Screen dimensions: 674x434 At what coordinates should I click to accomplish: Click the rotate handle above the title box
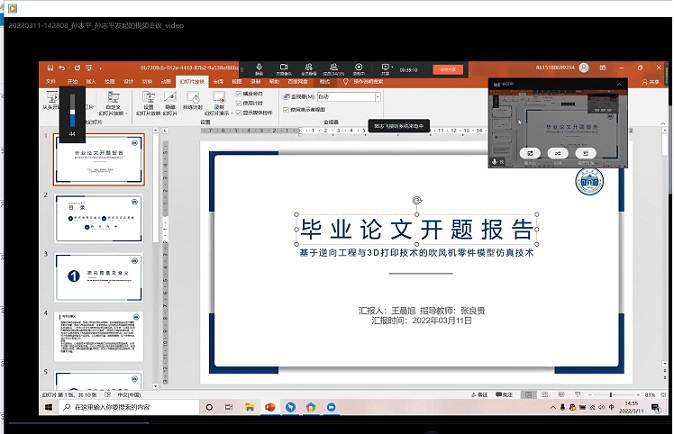coord(417,200)
